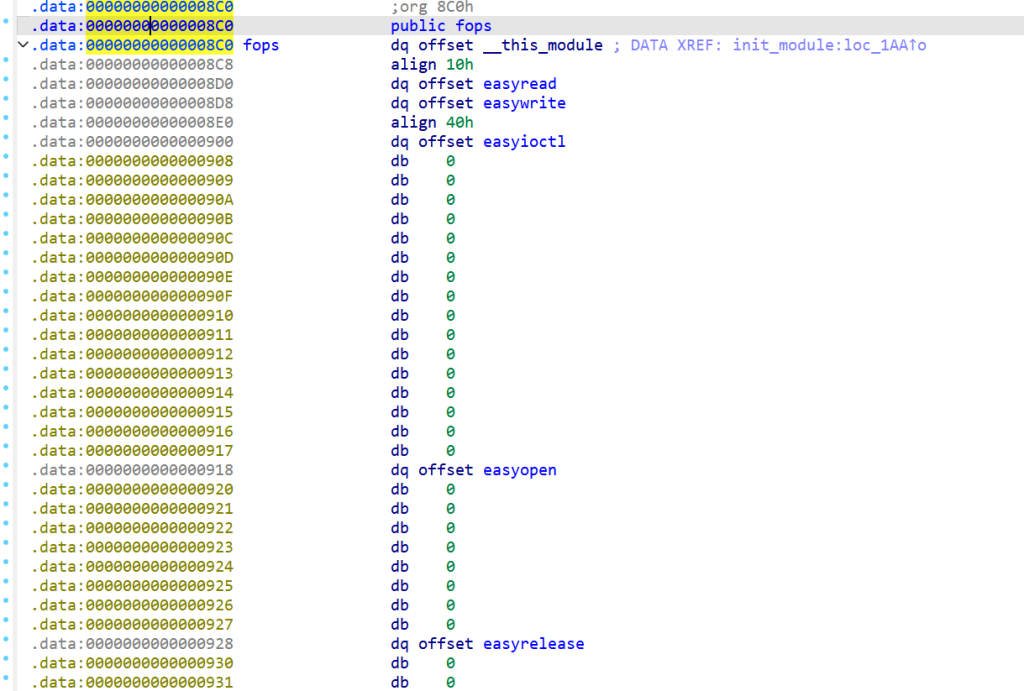1024x691 pixels.
Task: Go to the easyopen function reference
Action: pyautogui.click(x=520, y=470)
